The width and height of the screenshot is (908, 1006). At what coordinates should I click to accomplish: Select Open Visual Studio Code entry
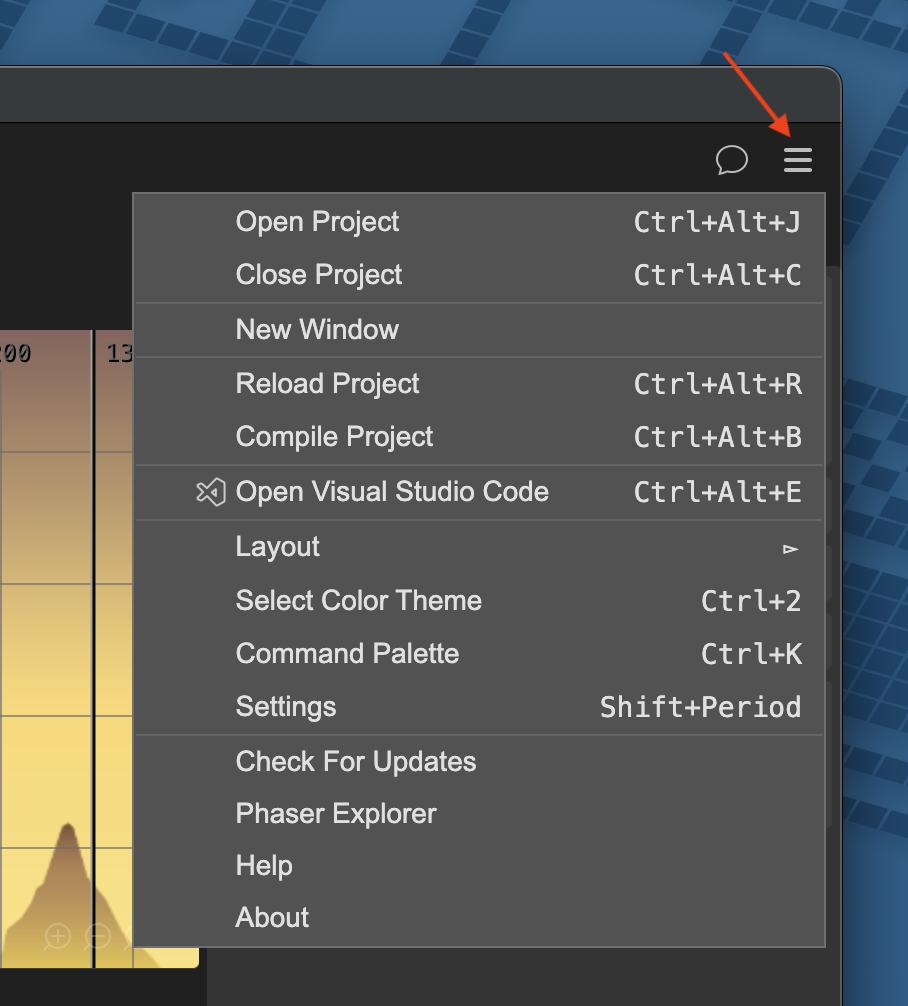[392, 492]
